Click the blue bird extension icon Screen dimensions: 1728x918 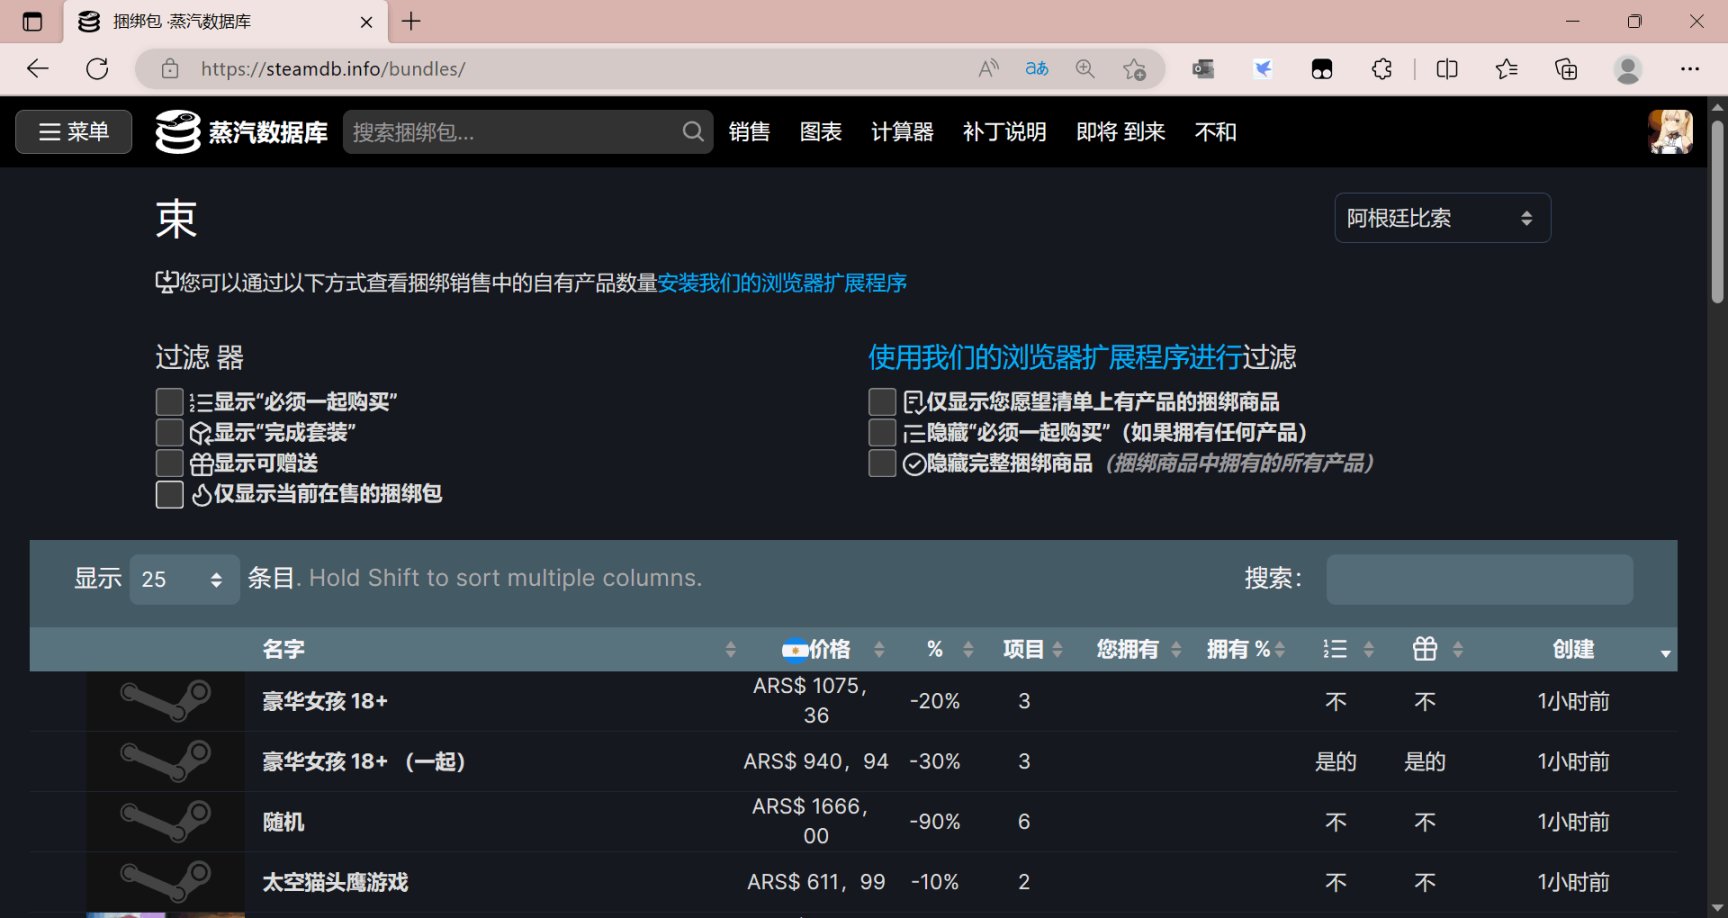click(1263, 69)
